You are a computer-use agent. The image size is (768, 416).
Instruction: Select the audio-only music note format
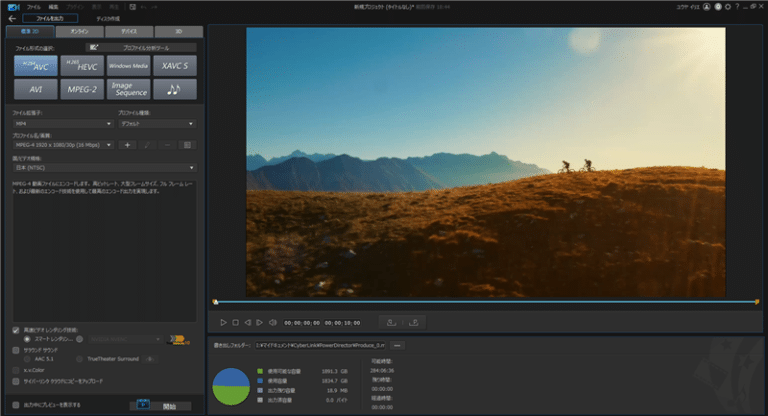click(175, 89)
